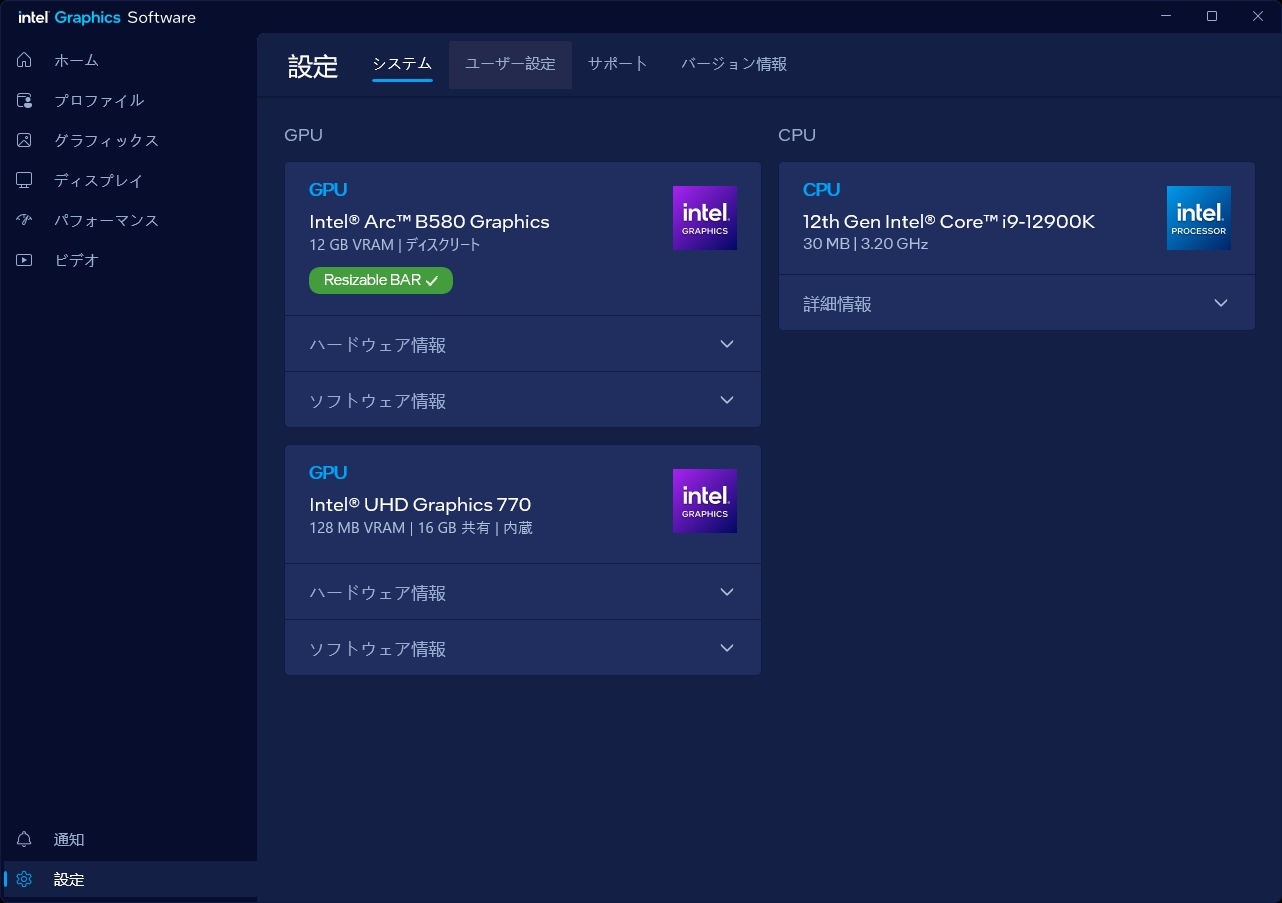This screenshot has height=903, width=1282.
Task: Click the パフォーマンス gauge icon
Action: (x=25, y=220)
